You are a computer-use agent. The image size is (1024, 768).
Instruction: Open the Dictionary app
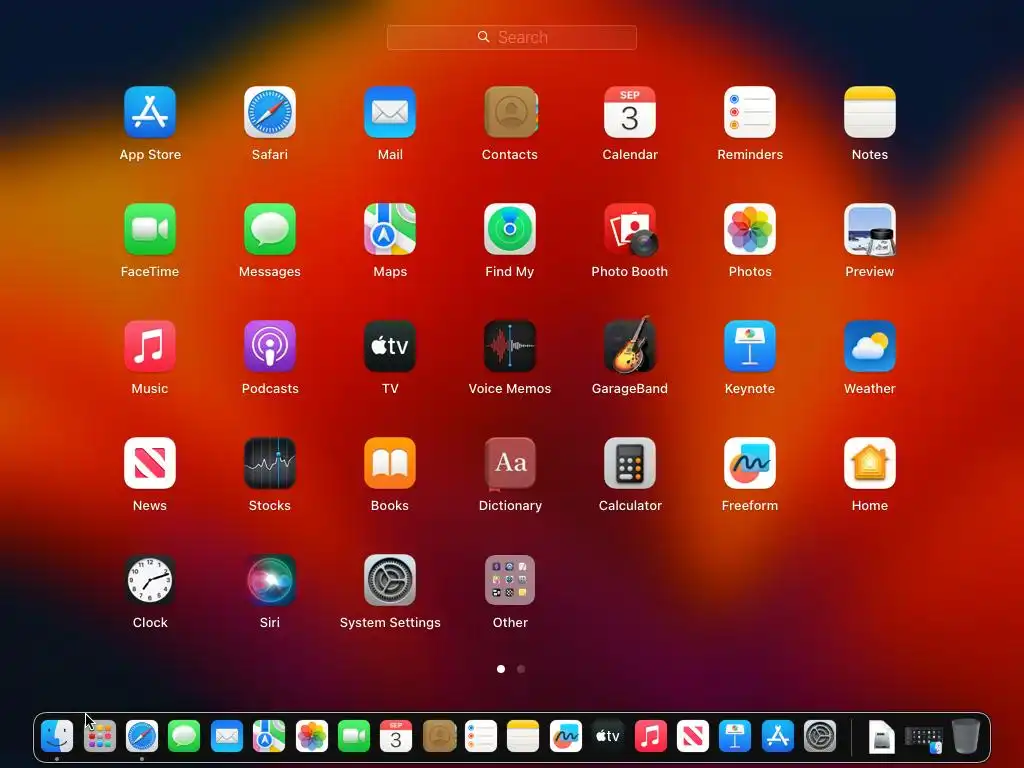[510, 463]
